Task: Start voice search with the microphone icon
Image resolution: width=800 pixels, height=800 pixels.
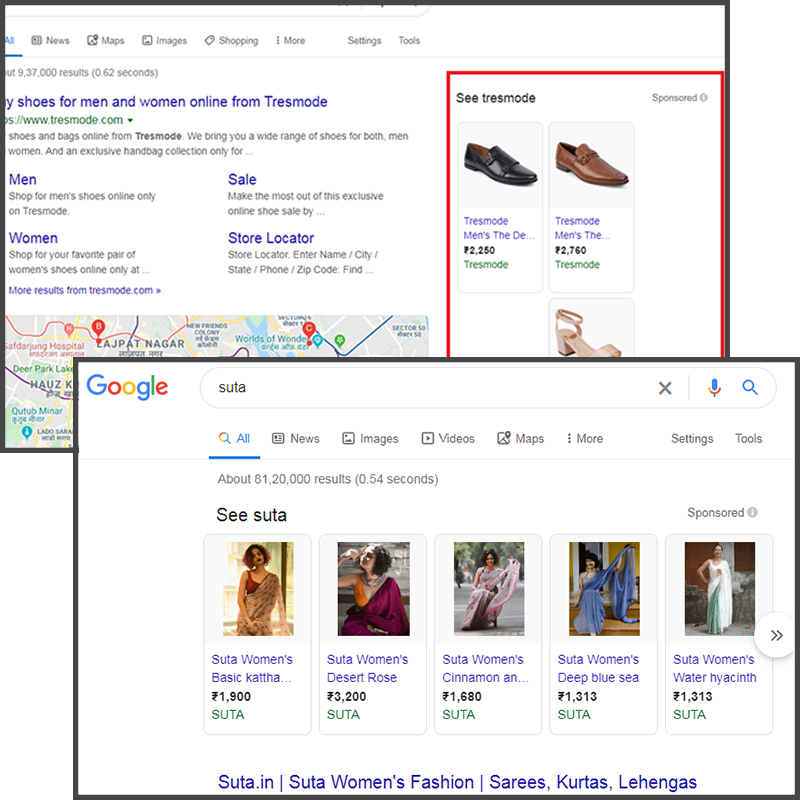Action: coord(714,388)
